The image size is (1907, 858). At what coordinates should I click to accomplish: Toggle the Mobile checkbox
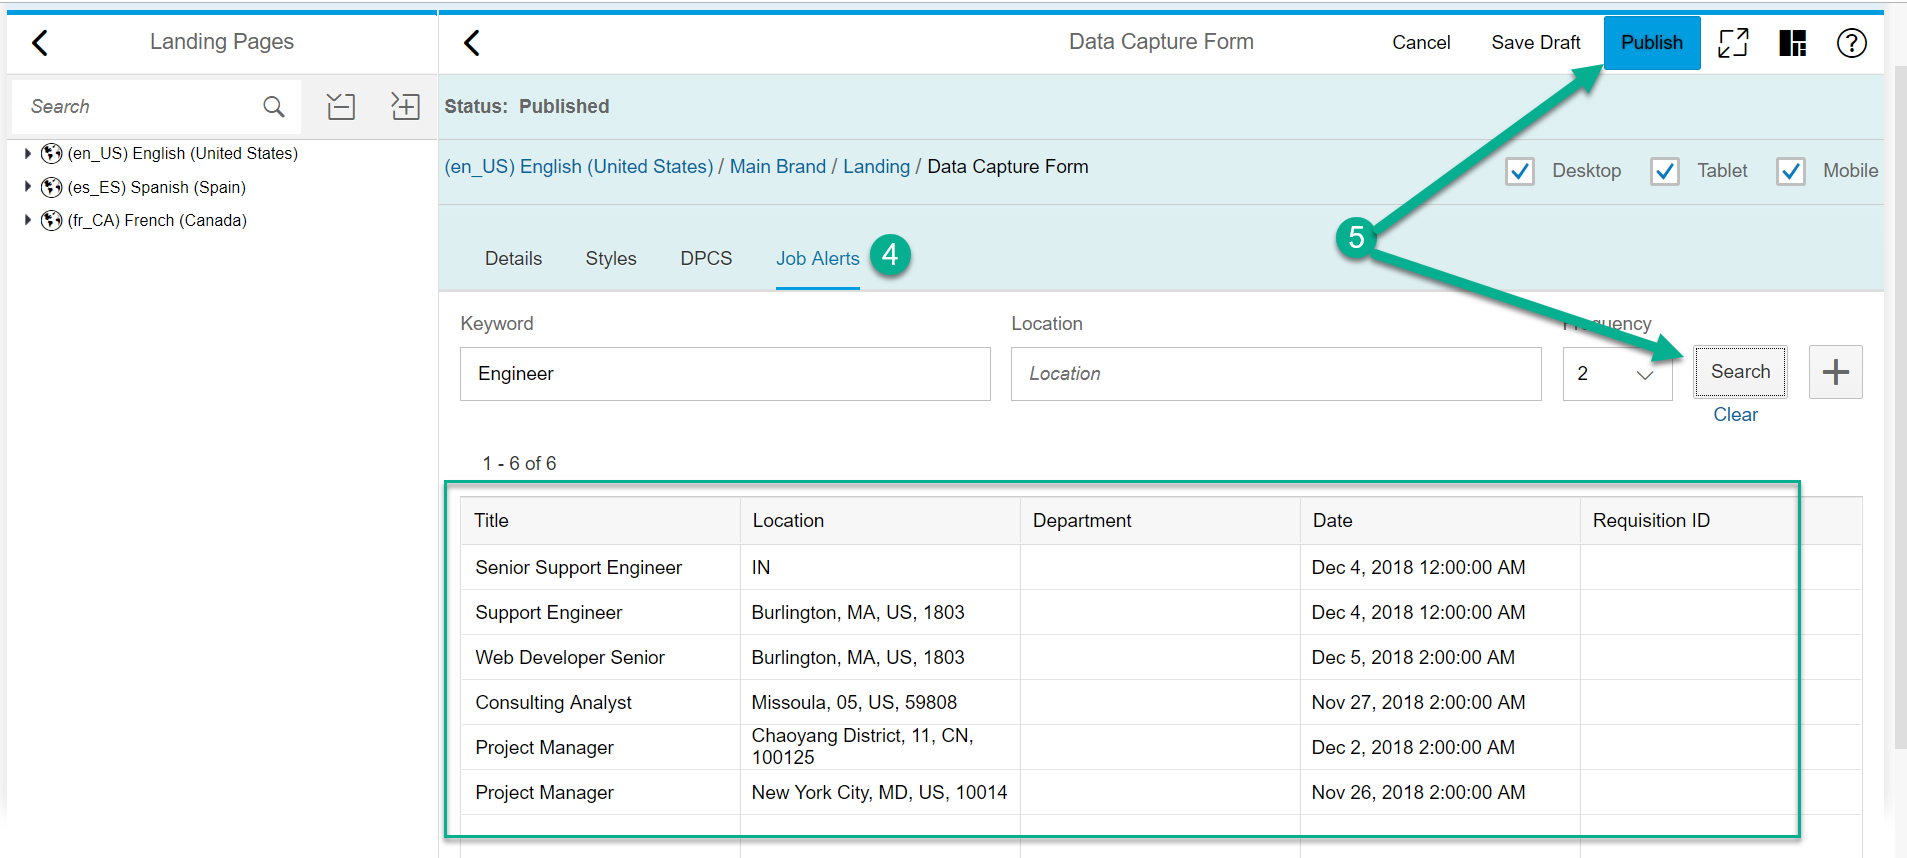click(x=1791, y=171)
